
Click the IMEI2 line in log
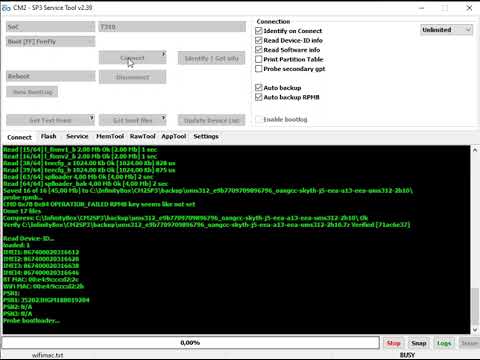click(x=41, y=259)
